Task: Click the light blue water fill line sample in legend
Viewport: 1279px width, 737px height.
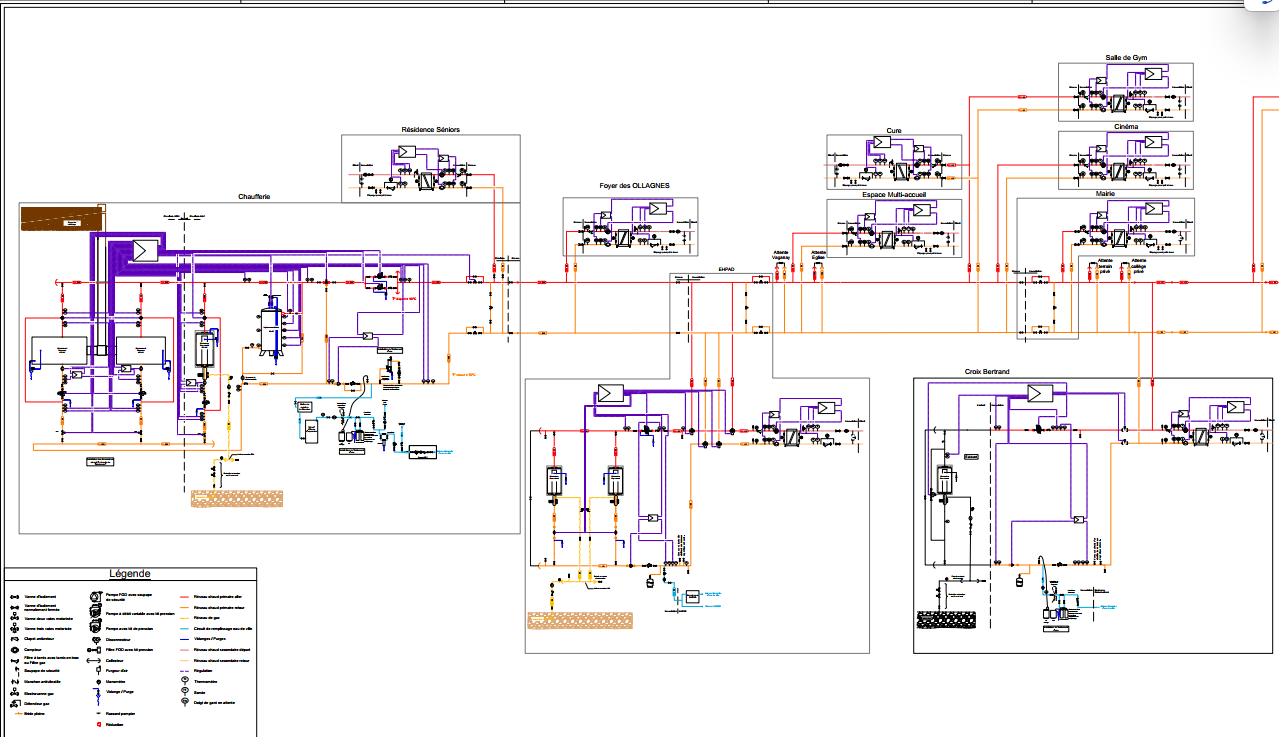Action: click(186, 628)
